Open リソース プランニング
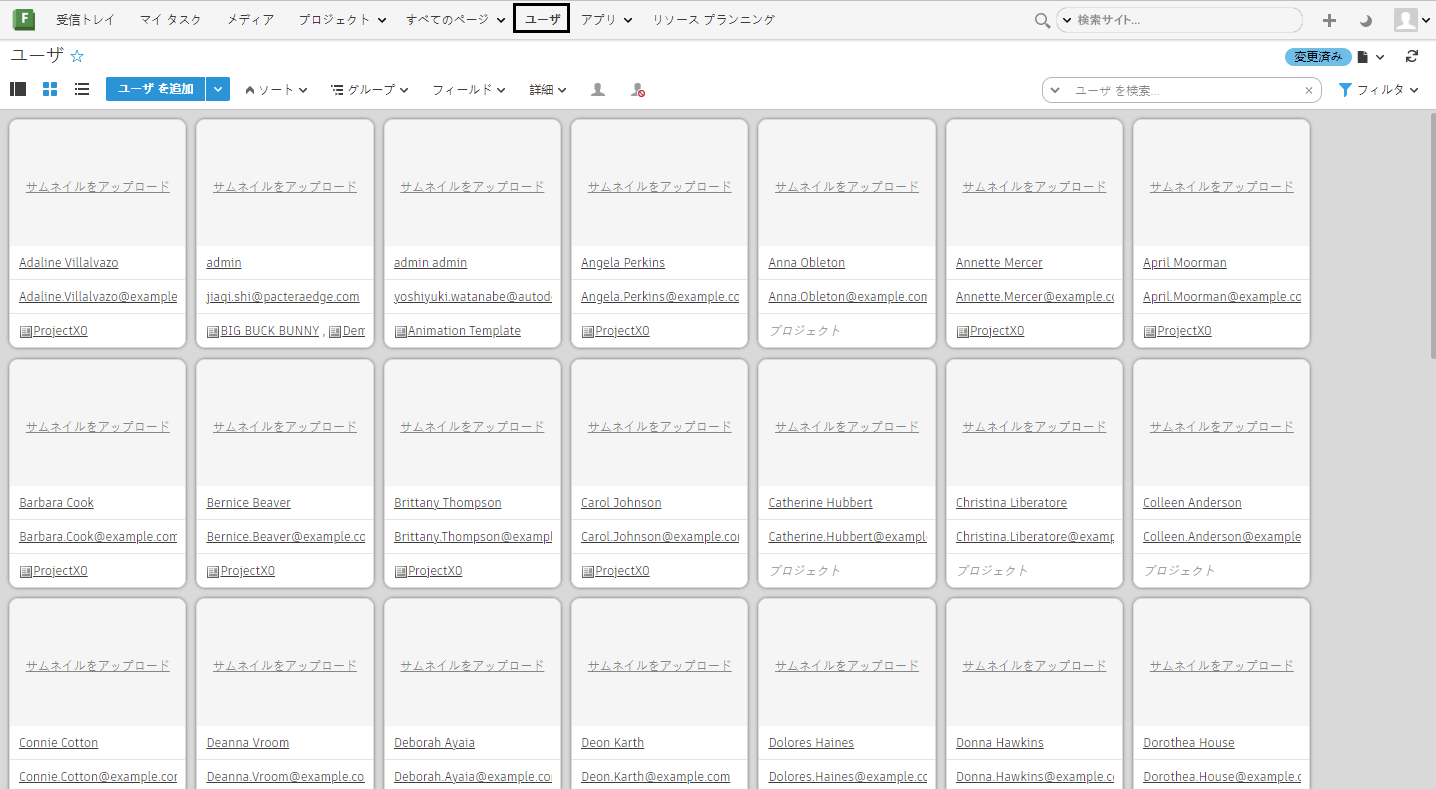The height and width of the screenshot is (789, 1436). 714,20
